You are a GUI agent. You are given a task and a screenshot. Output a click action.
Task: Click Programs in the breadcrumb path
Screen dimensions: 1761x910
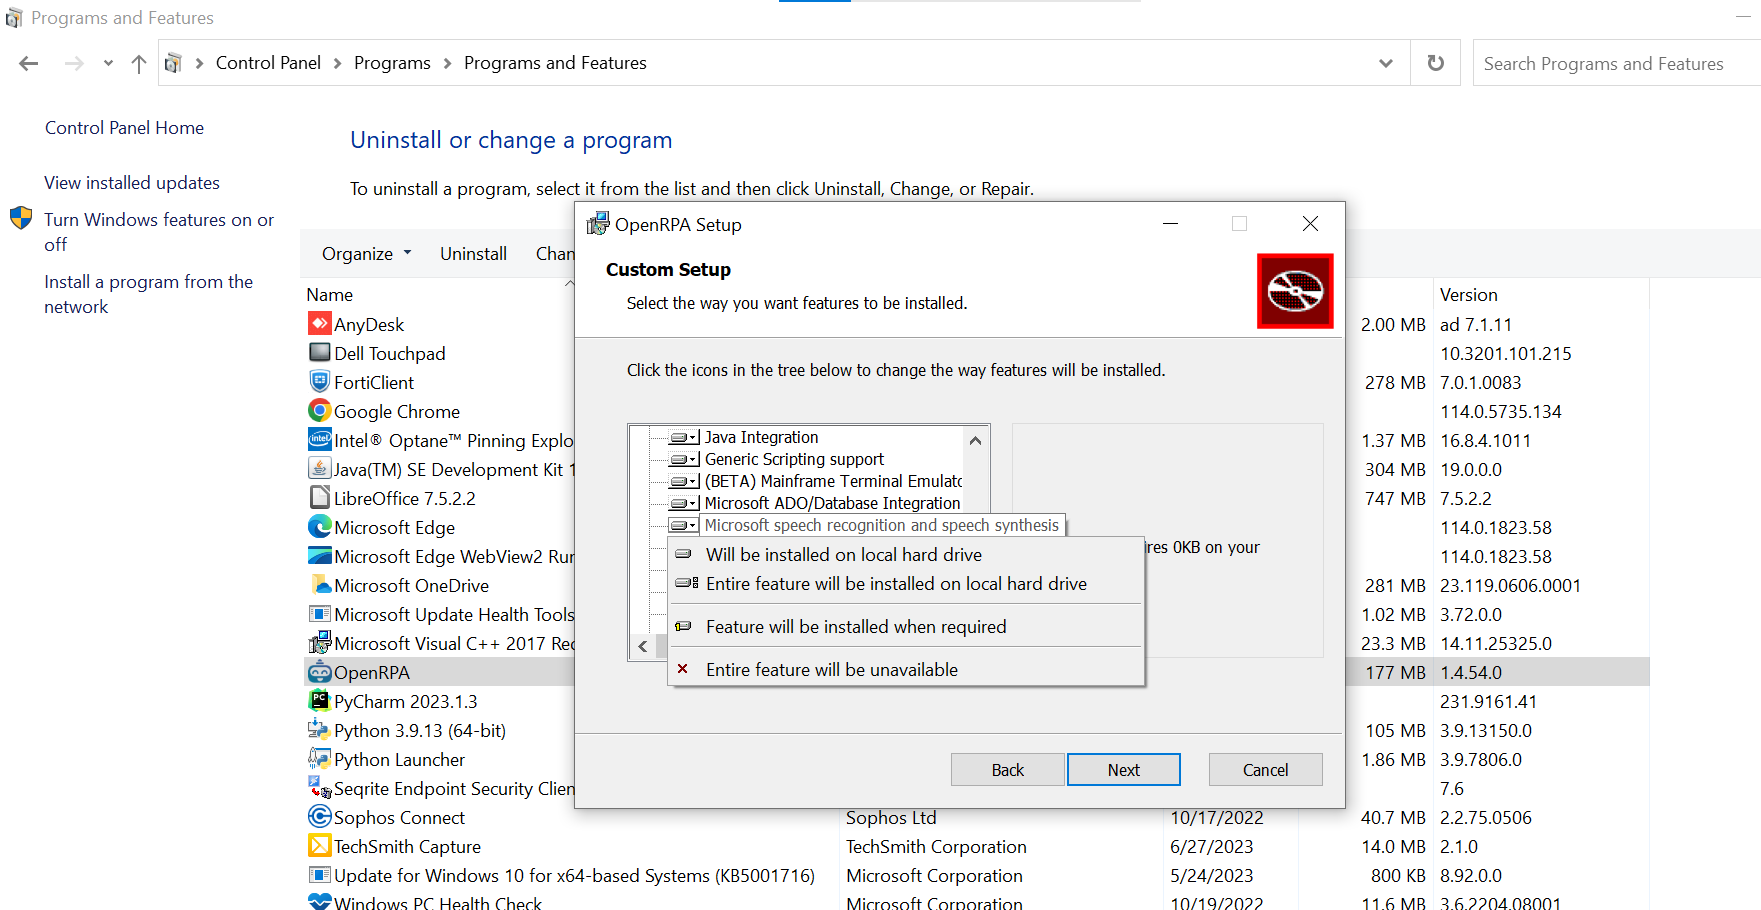[x=392, y=63]
